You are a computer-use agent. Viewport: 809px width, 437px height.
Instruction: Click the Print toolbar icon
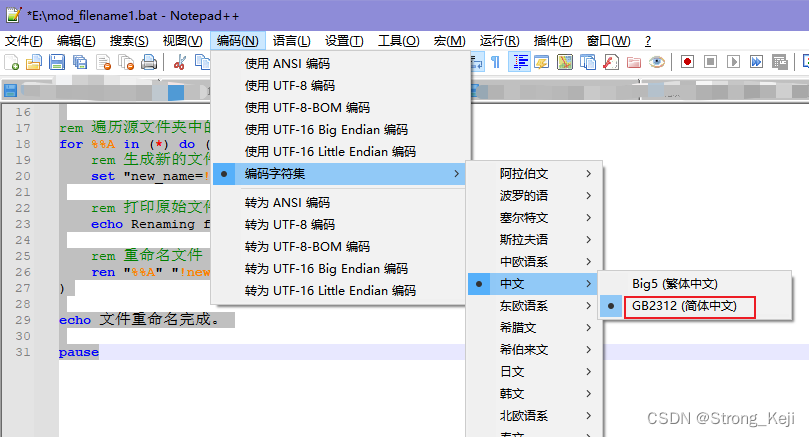(149, 62)
